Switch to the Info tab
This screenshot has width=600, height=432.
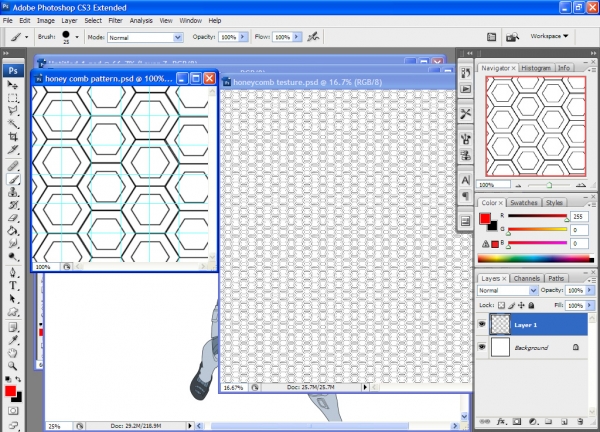[564, 68]
